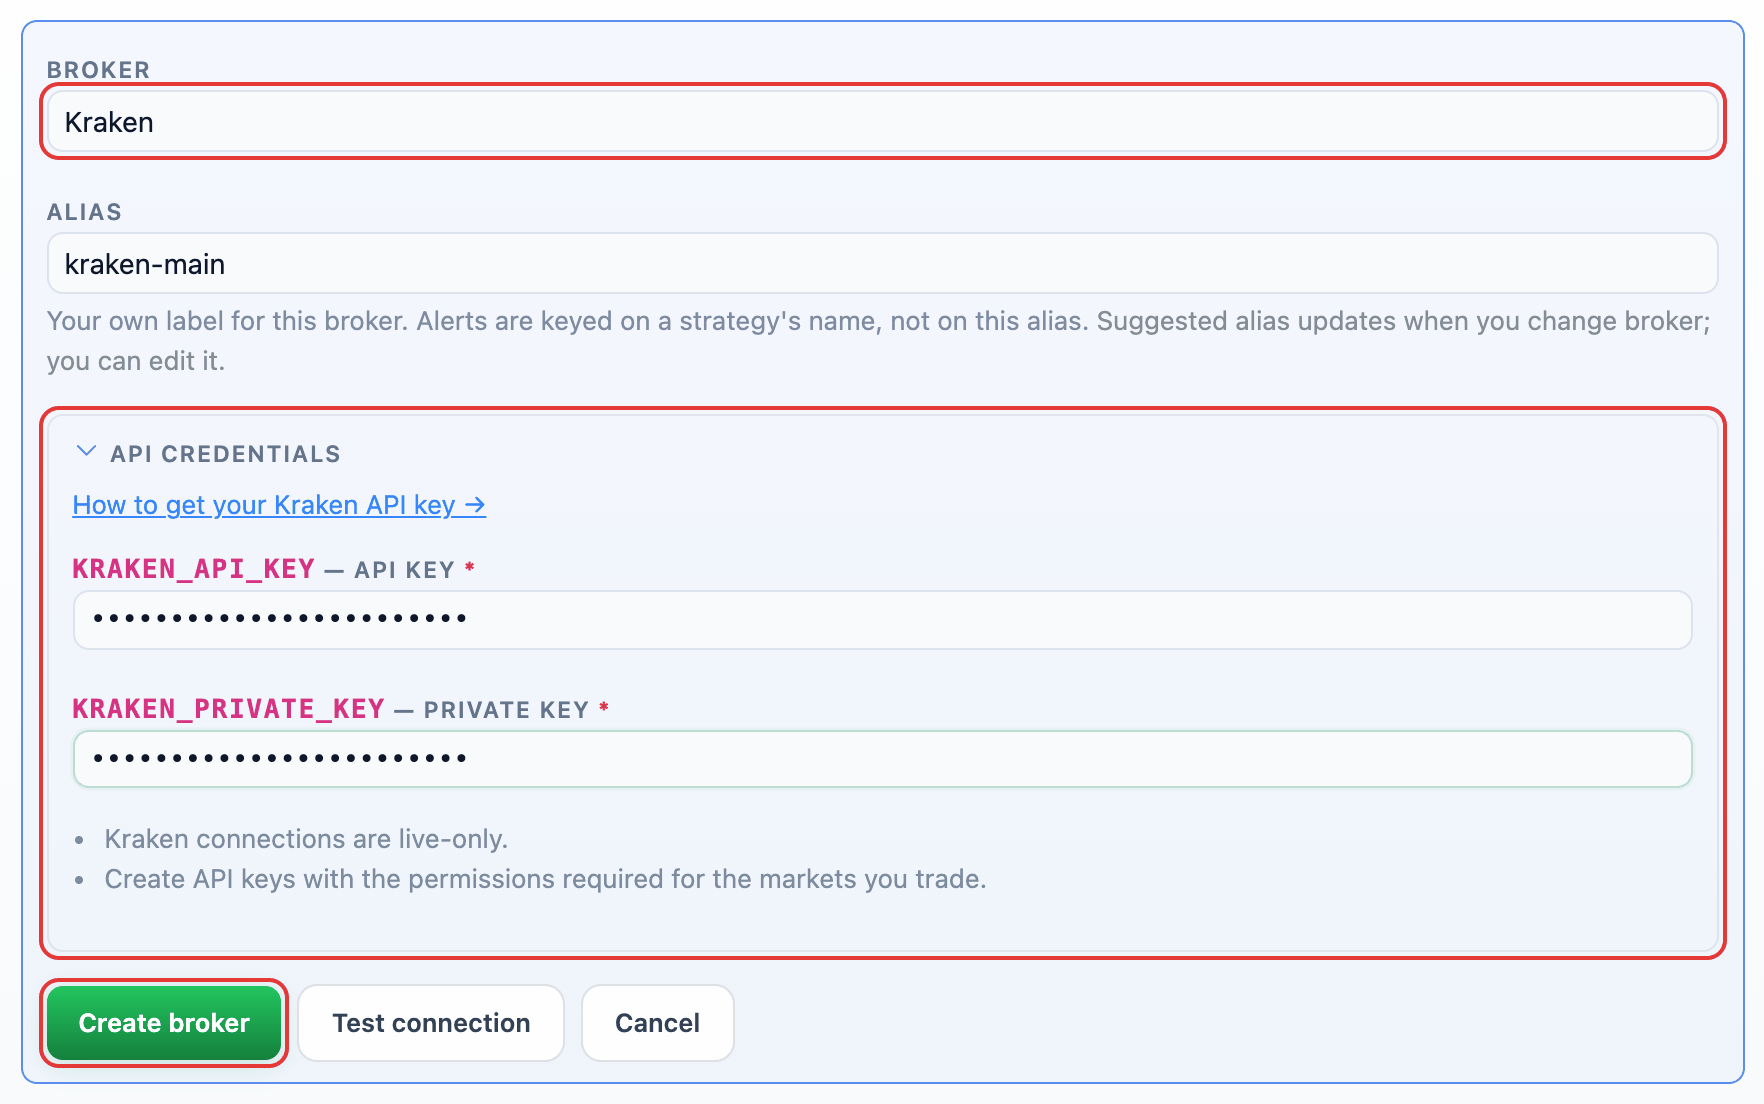
Task: Collapse the API Credentials section chevron
Action: coord(86,452)
